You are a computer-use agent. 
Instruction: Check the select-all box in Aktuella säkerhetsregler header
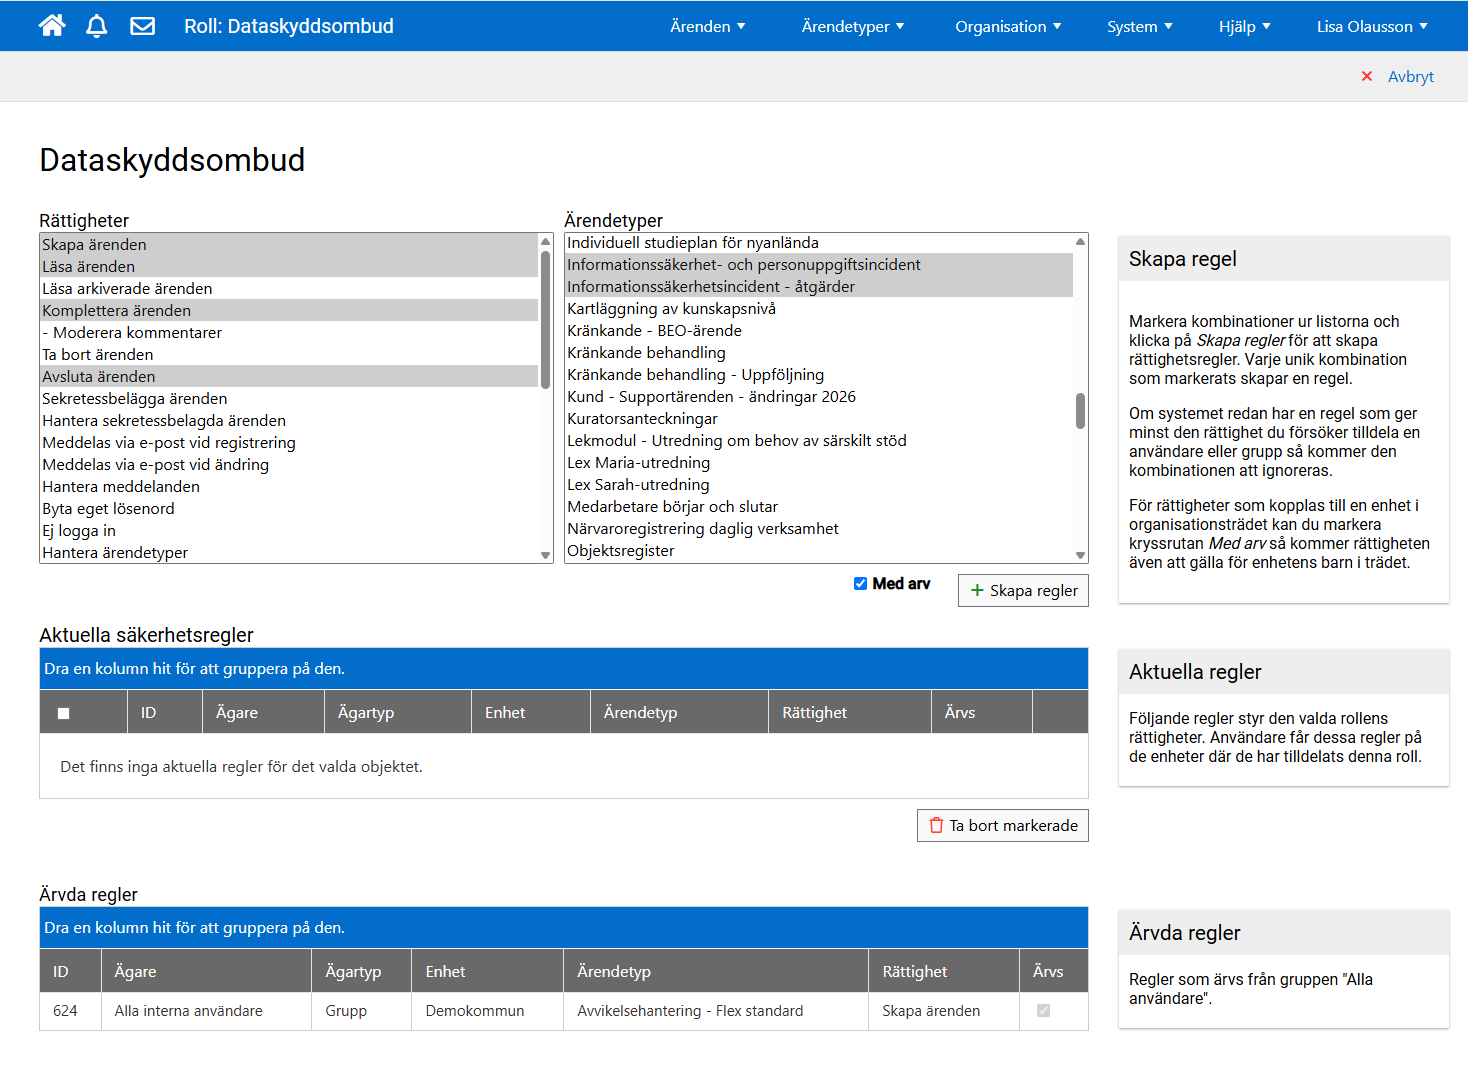(x=64, y=713)
